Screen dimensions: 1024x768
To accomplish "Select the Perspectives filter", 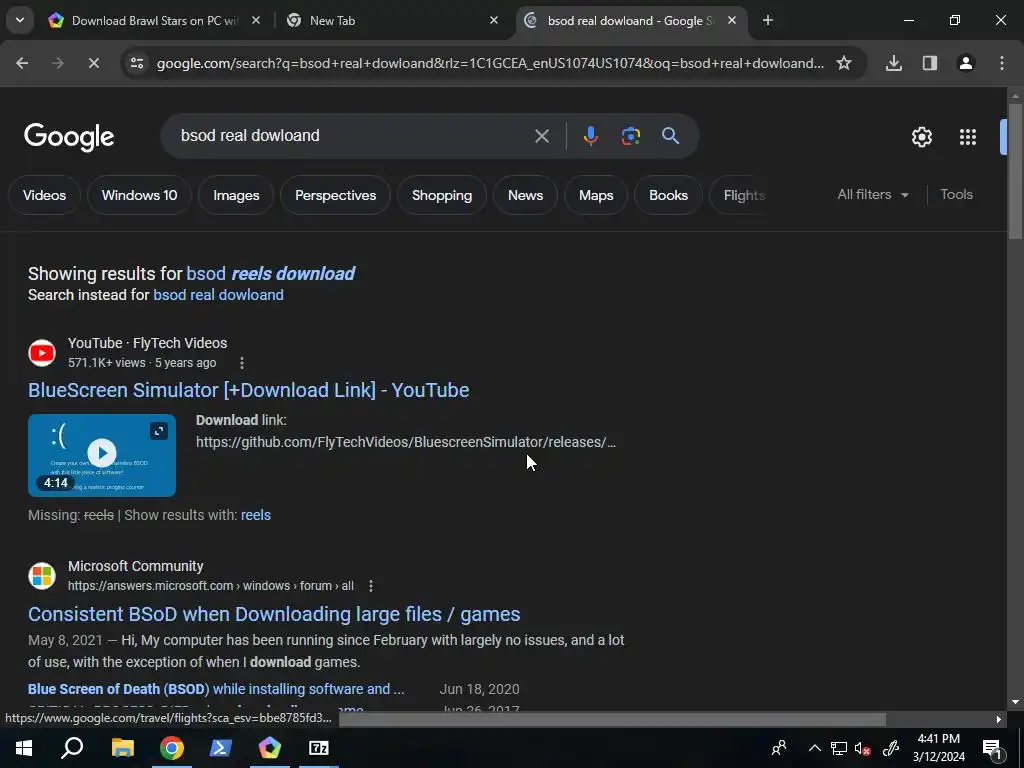I will point(335,195).
